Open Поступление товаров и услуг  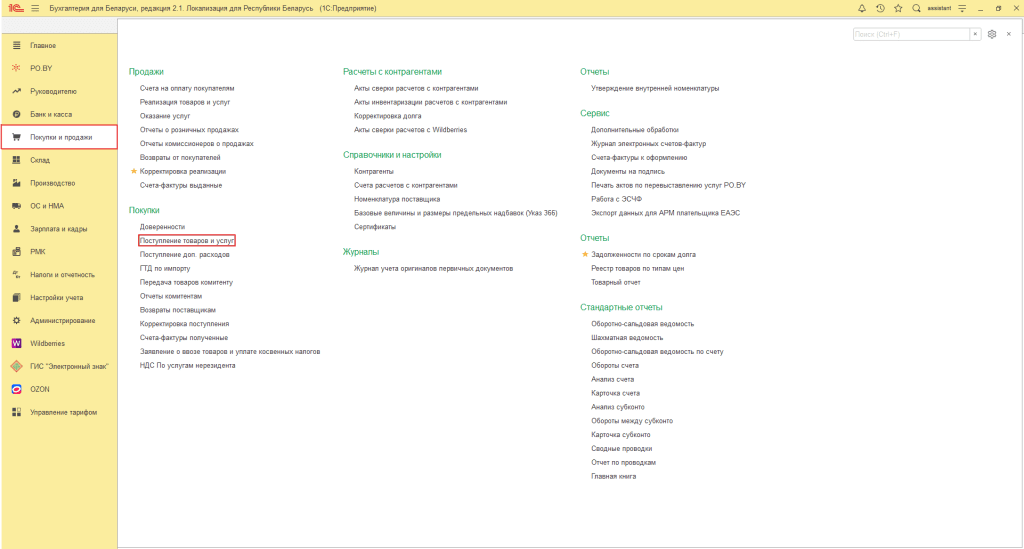click(x=187, y=241)
